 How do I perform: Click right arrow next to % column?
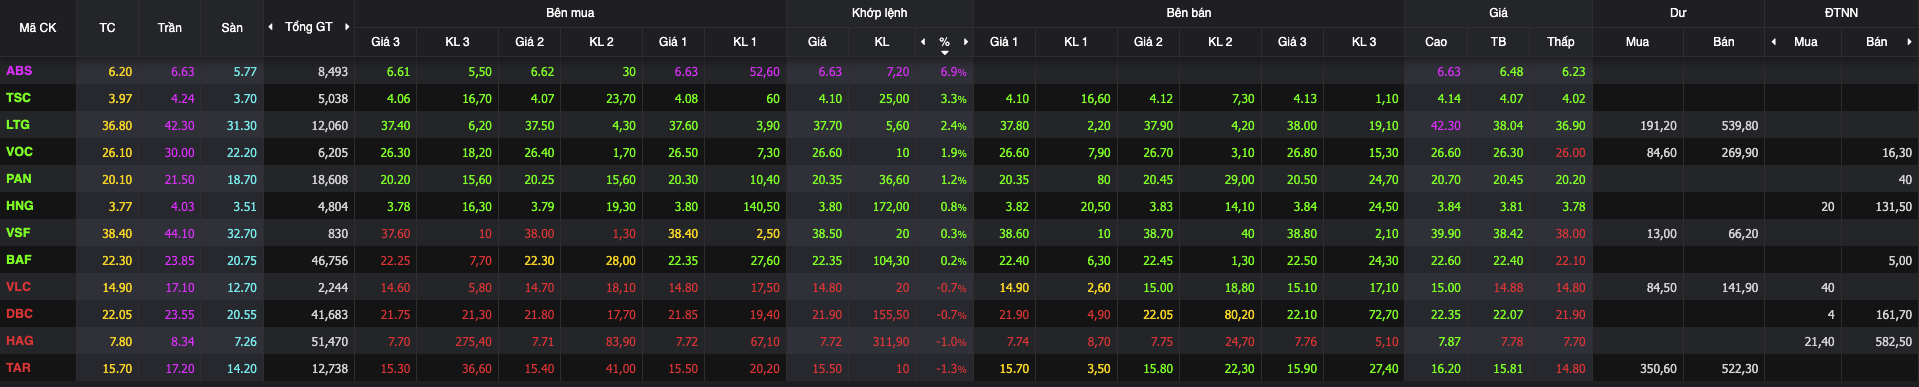(966, 42)
